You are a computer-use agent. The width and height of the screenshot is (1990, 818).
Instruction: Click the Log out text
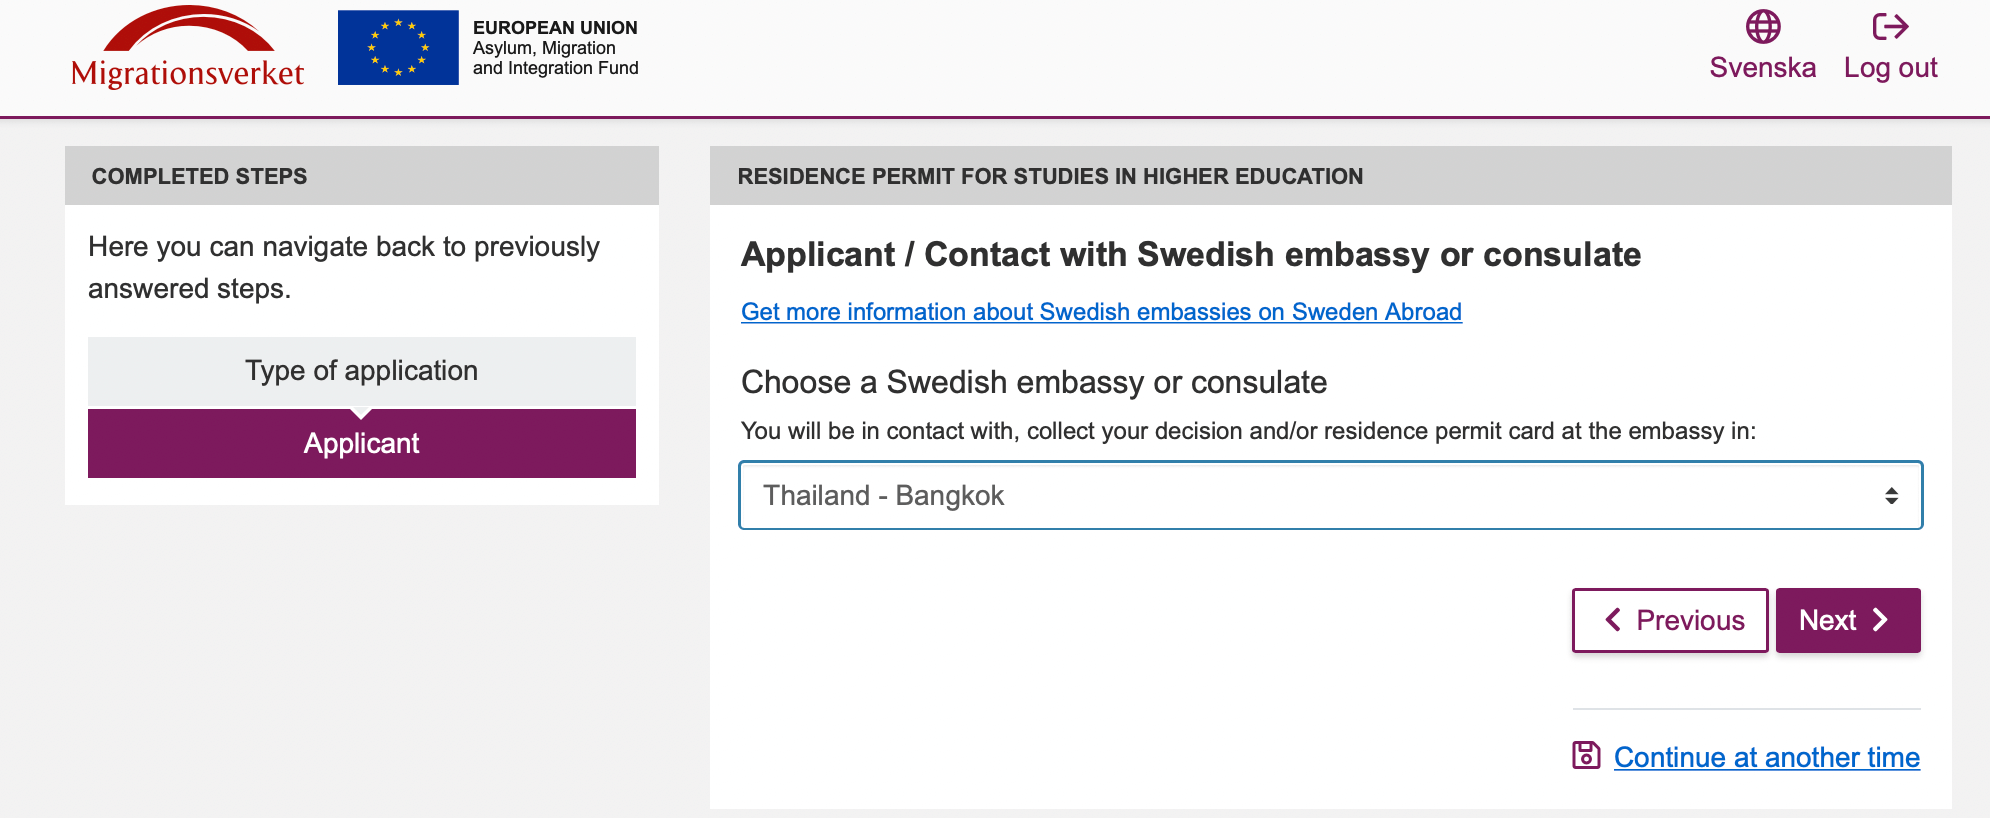coord(1890,67)
